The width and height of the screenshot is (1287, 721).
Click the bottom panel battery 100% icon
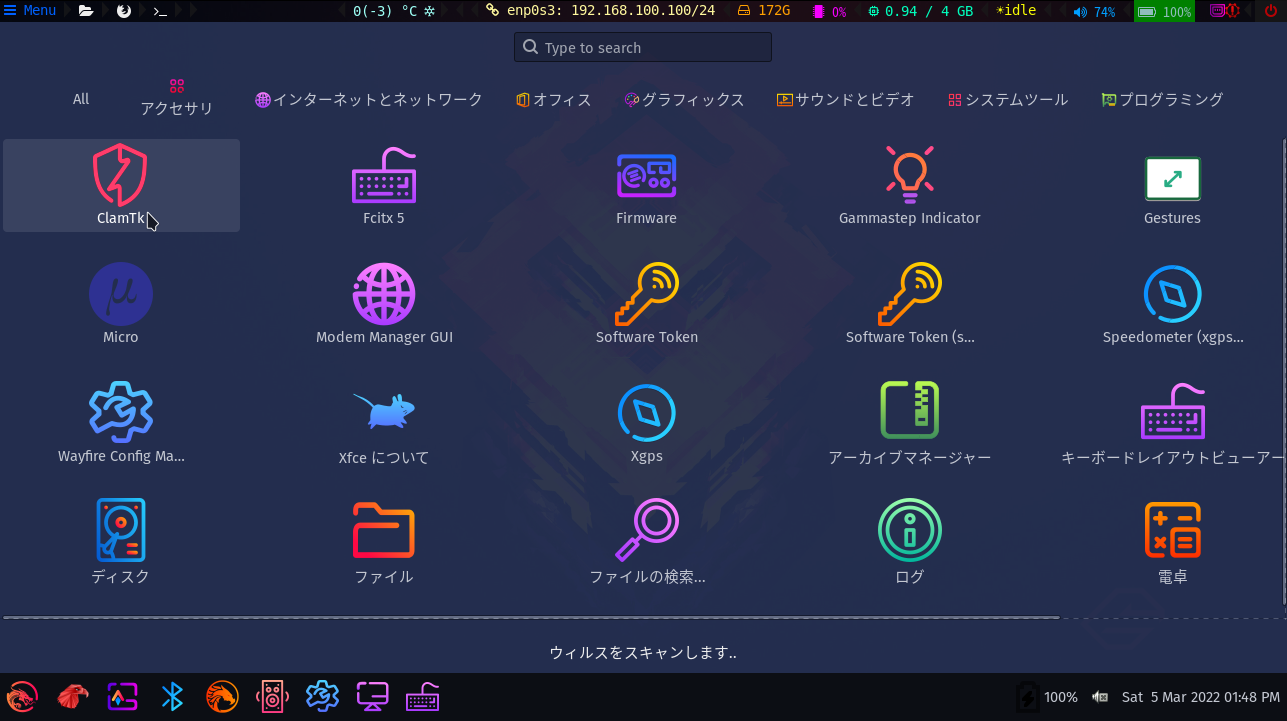pos(1026,697)
